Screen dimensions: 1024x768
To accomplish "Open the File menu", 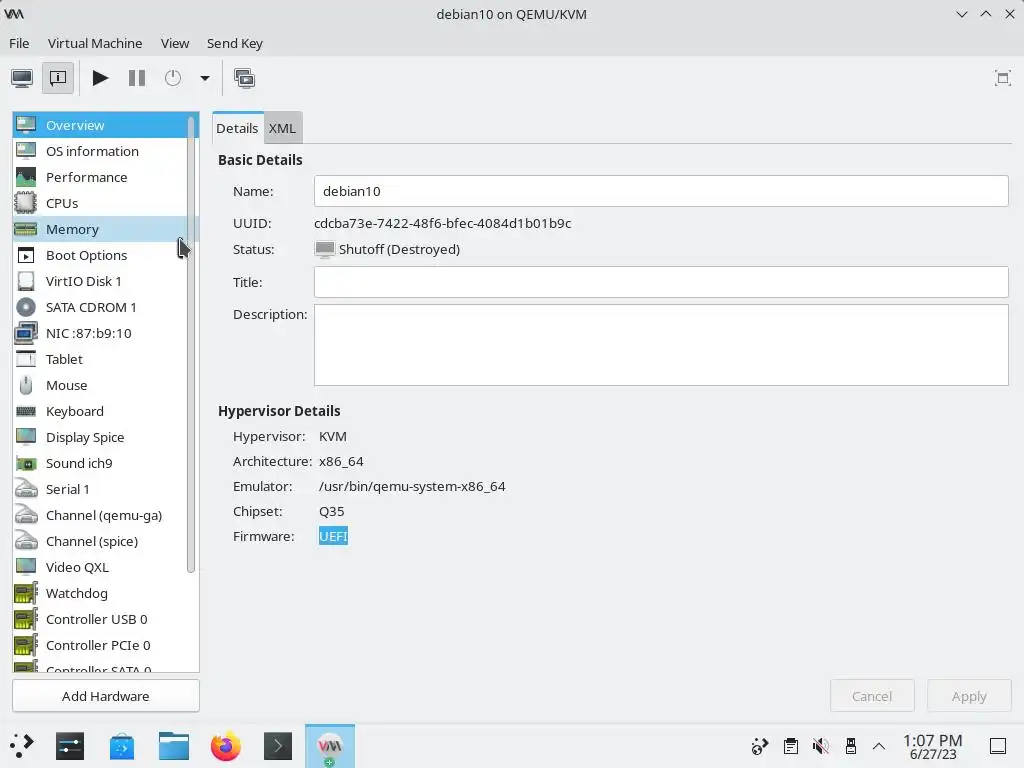I will click(19, 43).
